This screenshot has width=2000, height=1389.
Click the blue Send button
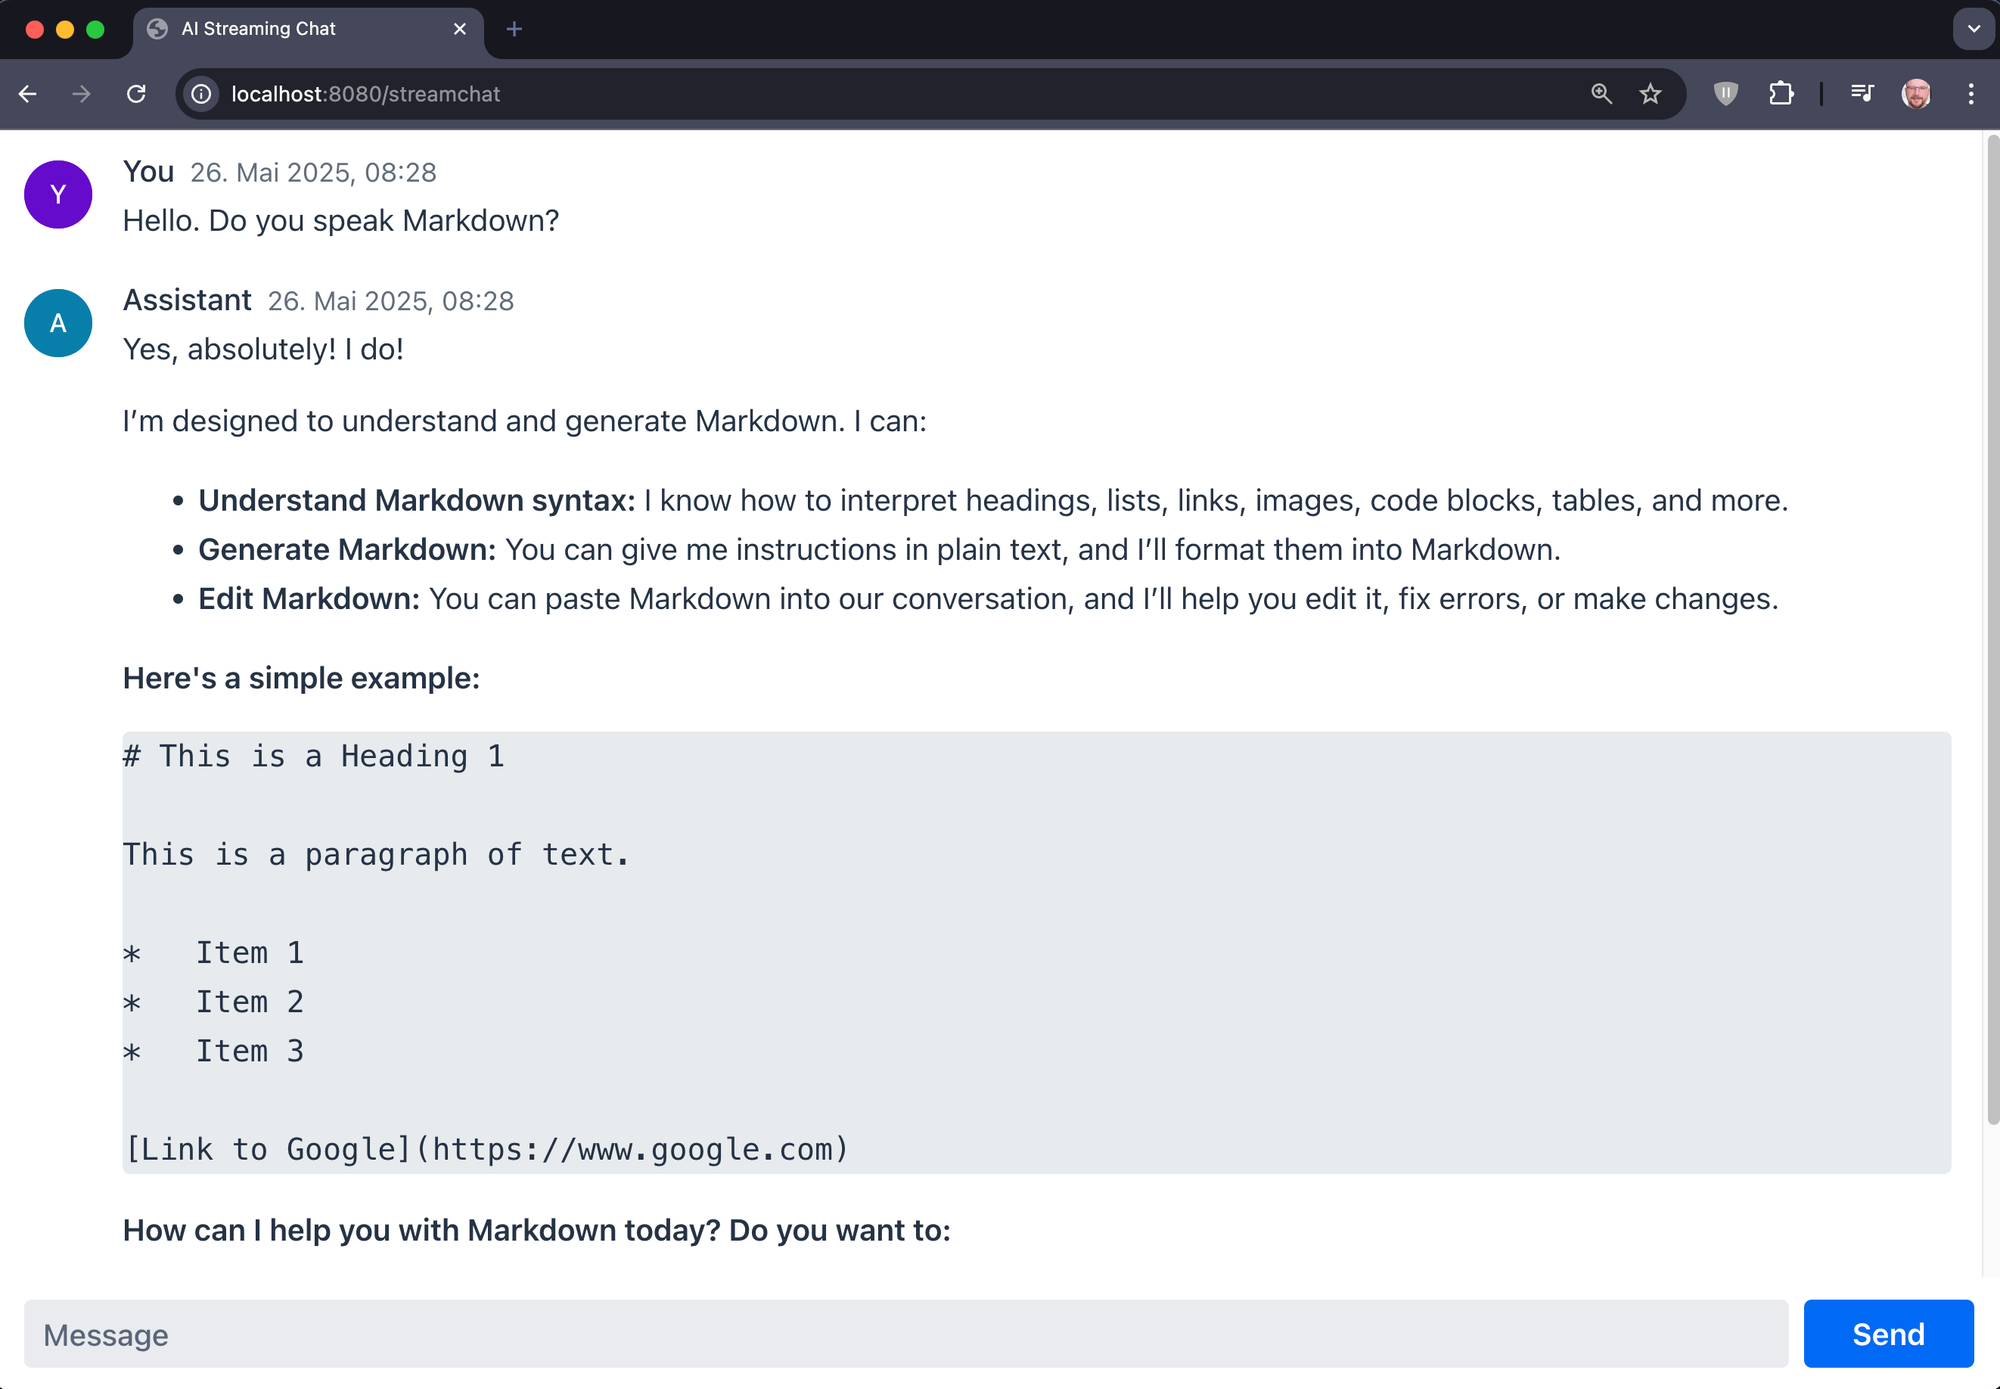[x=1888, y=1334]
